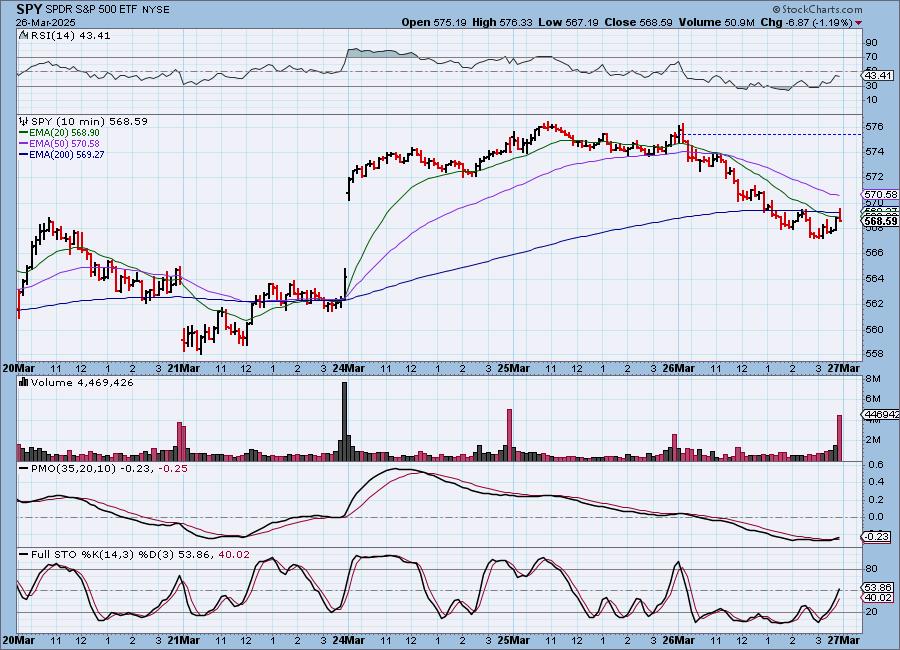The image size is (900, 650).
Task: Click the 53.86 stochastic value tag
Action: (x=878, y=587)
